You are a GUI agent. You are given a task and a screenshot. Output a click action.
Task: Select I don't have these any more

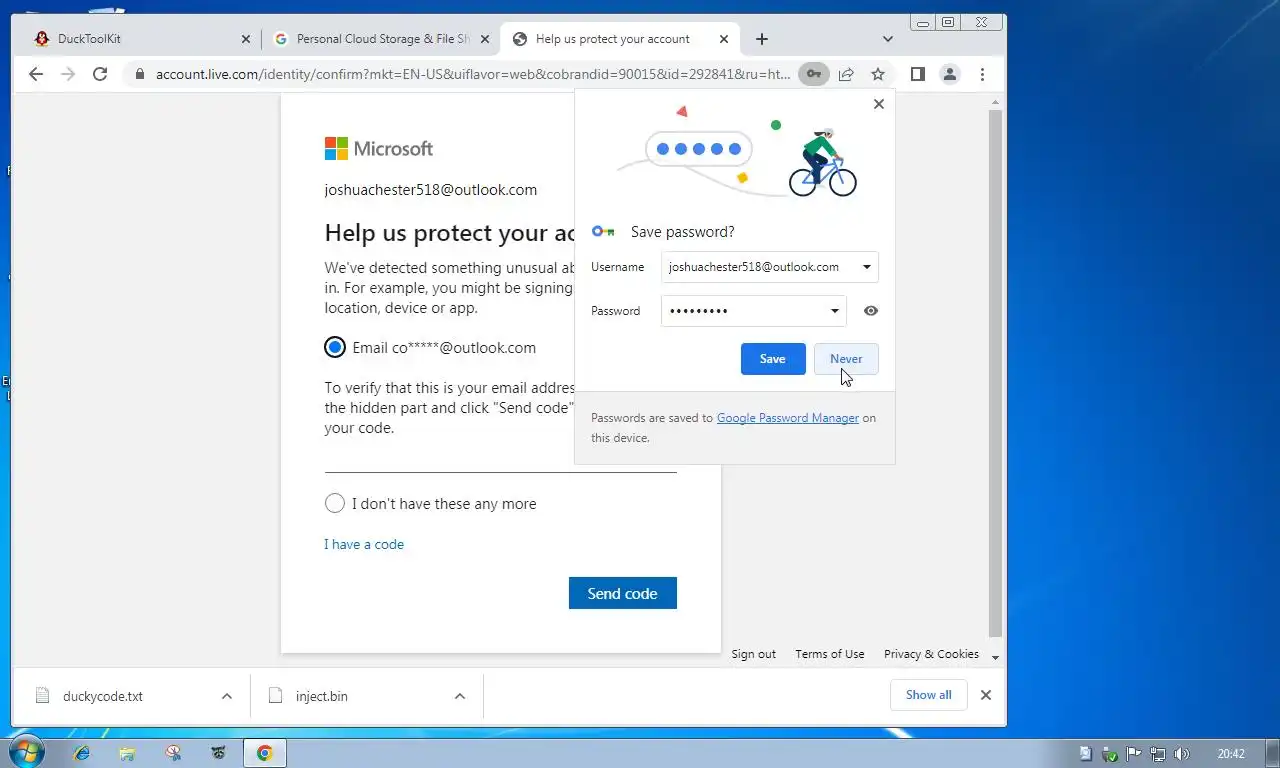click(x=335, y=503)
